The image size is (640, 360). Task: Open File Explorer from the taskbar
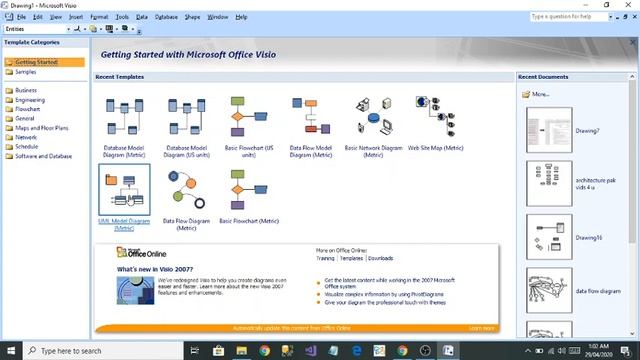click(242, 351)
